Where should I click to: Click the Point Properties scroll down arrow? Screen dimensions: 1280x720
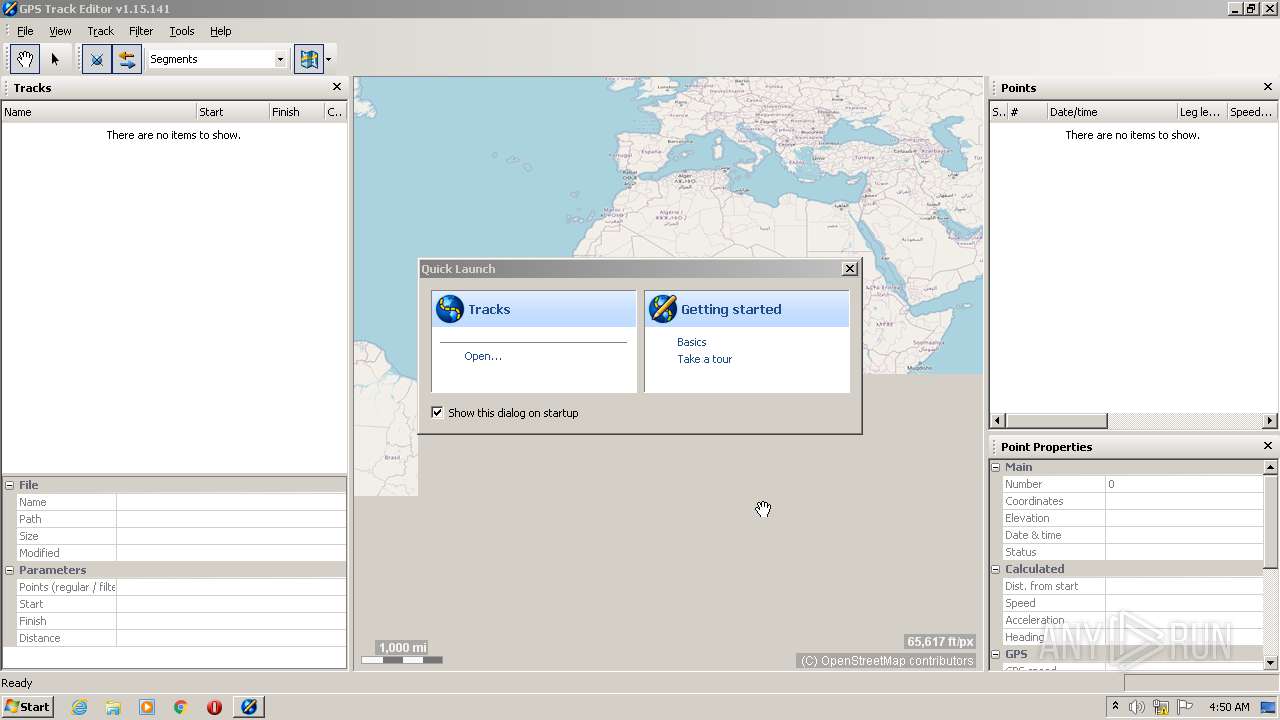point(1271,662)
